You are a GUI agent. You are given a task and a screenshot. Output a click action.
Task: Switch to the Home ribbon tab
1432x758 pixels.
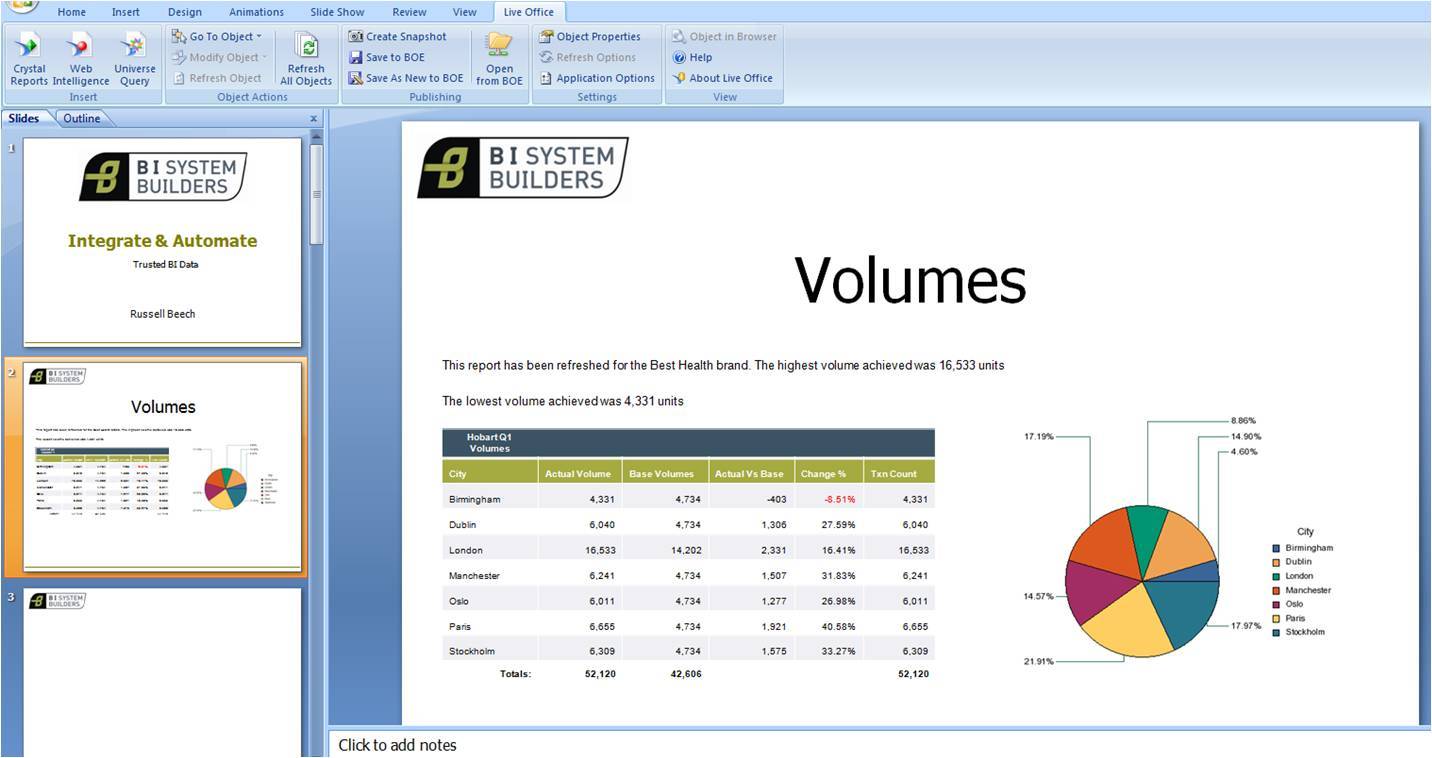71,12
